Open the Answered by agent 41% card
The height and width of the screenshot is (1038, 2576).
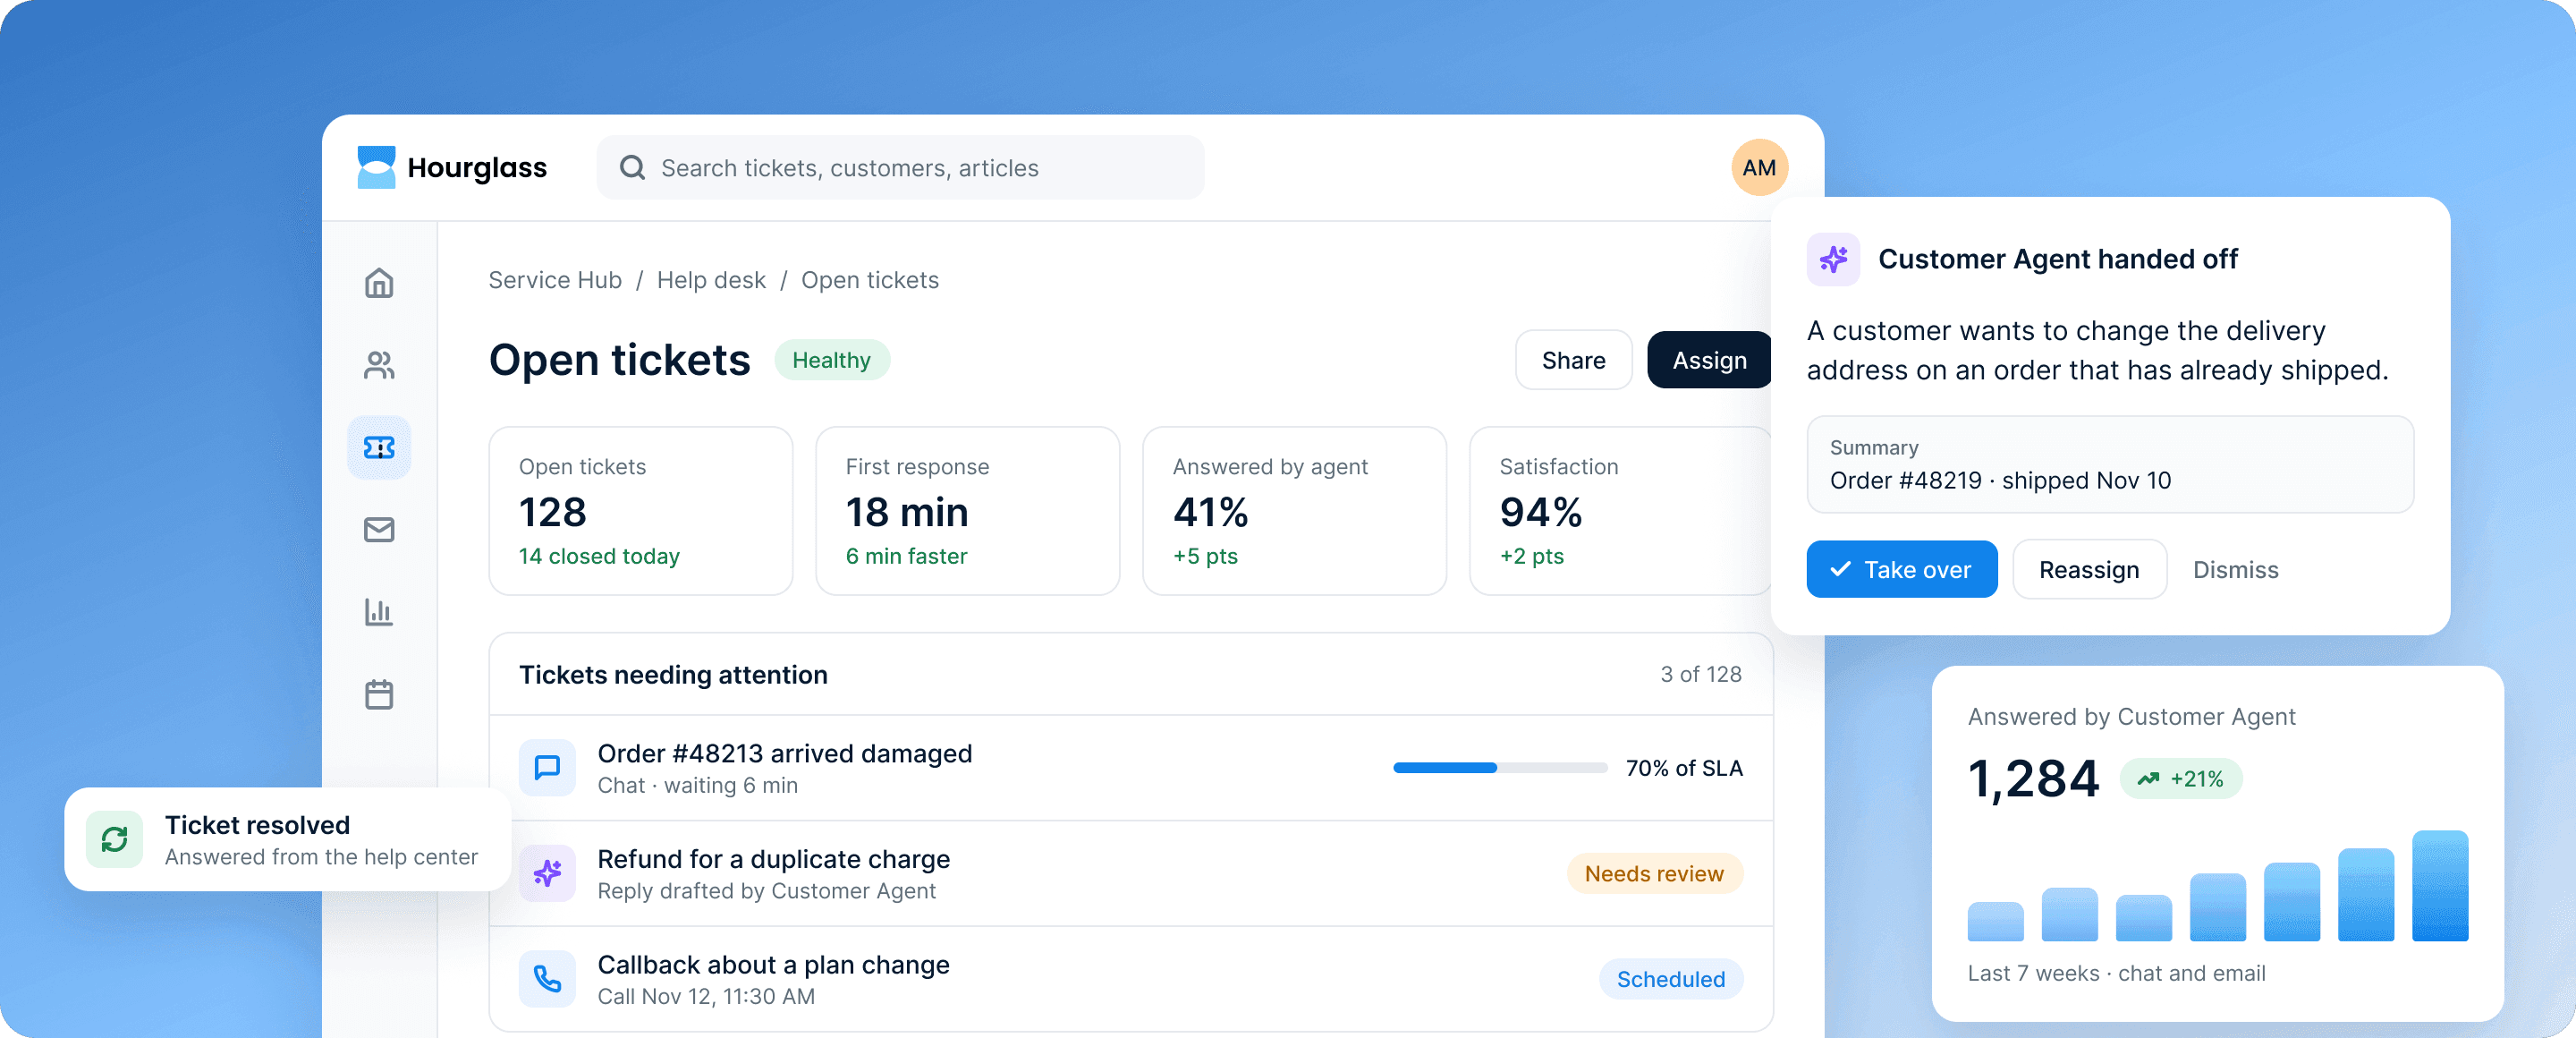pos(1294,511)
